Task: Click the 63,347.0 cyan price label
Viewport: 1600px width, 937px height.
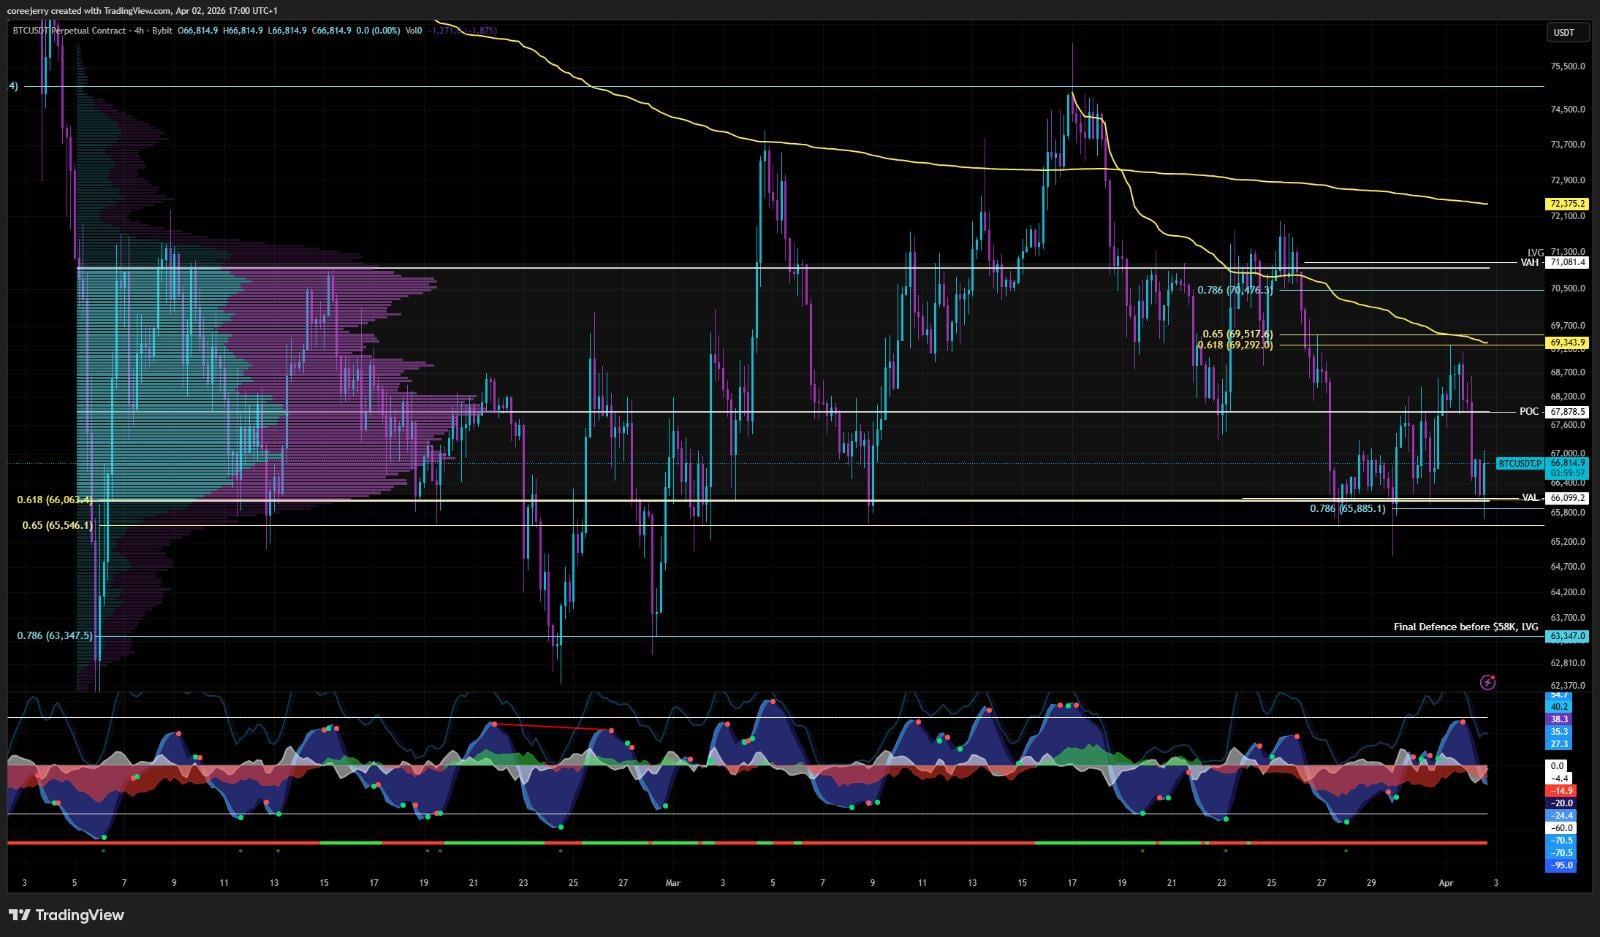Action: (1566, 636)
